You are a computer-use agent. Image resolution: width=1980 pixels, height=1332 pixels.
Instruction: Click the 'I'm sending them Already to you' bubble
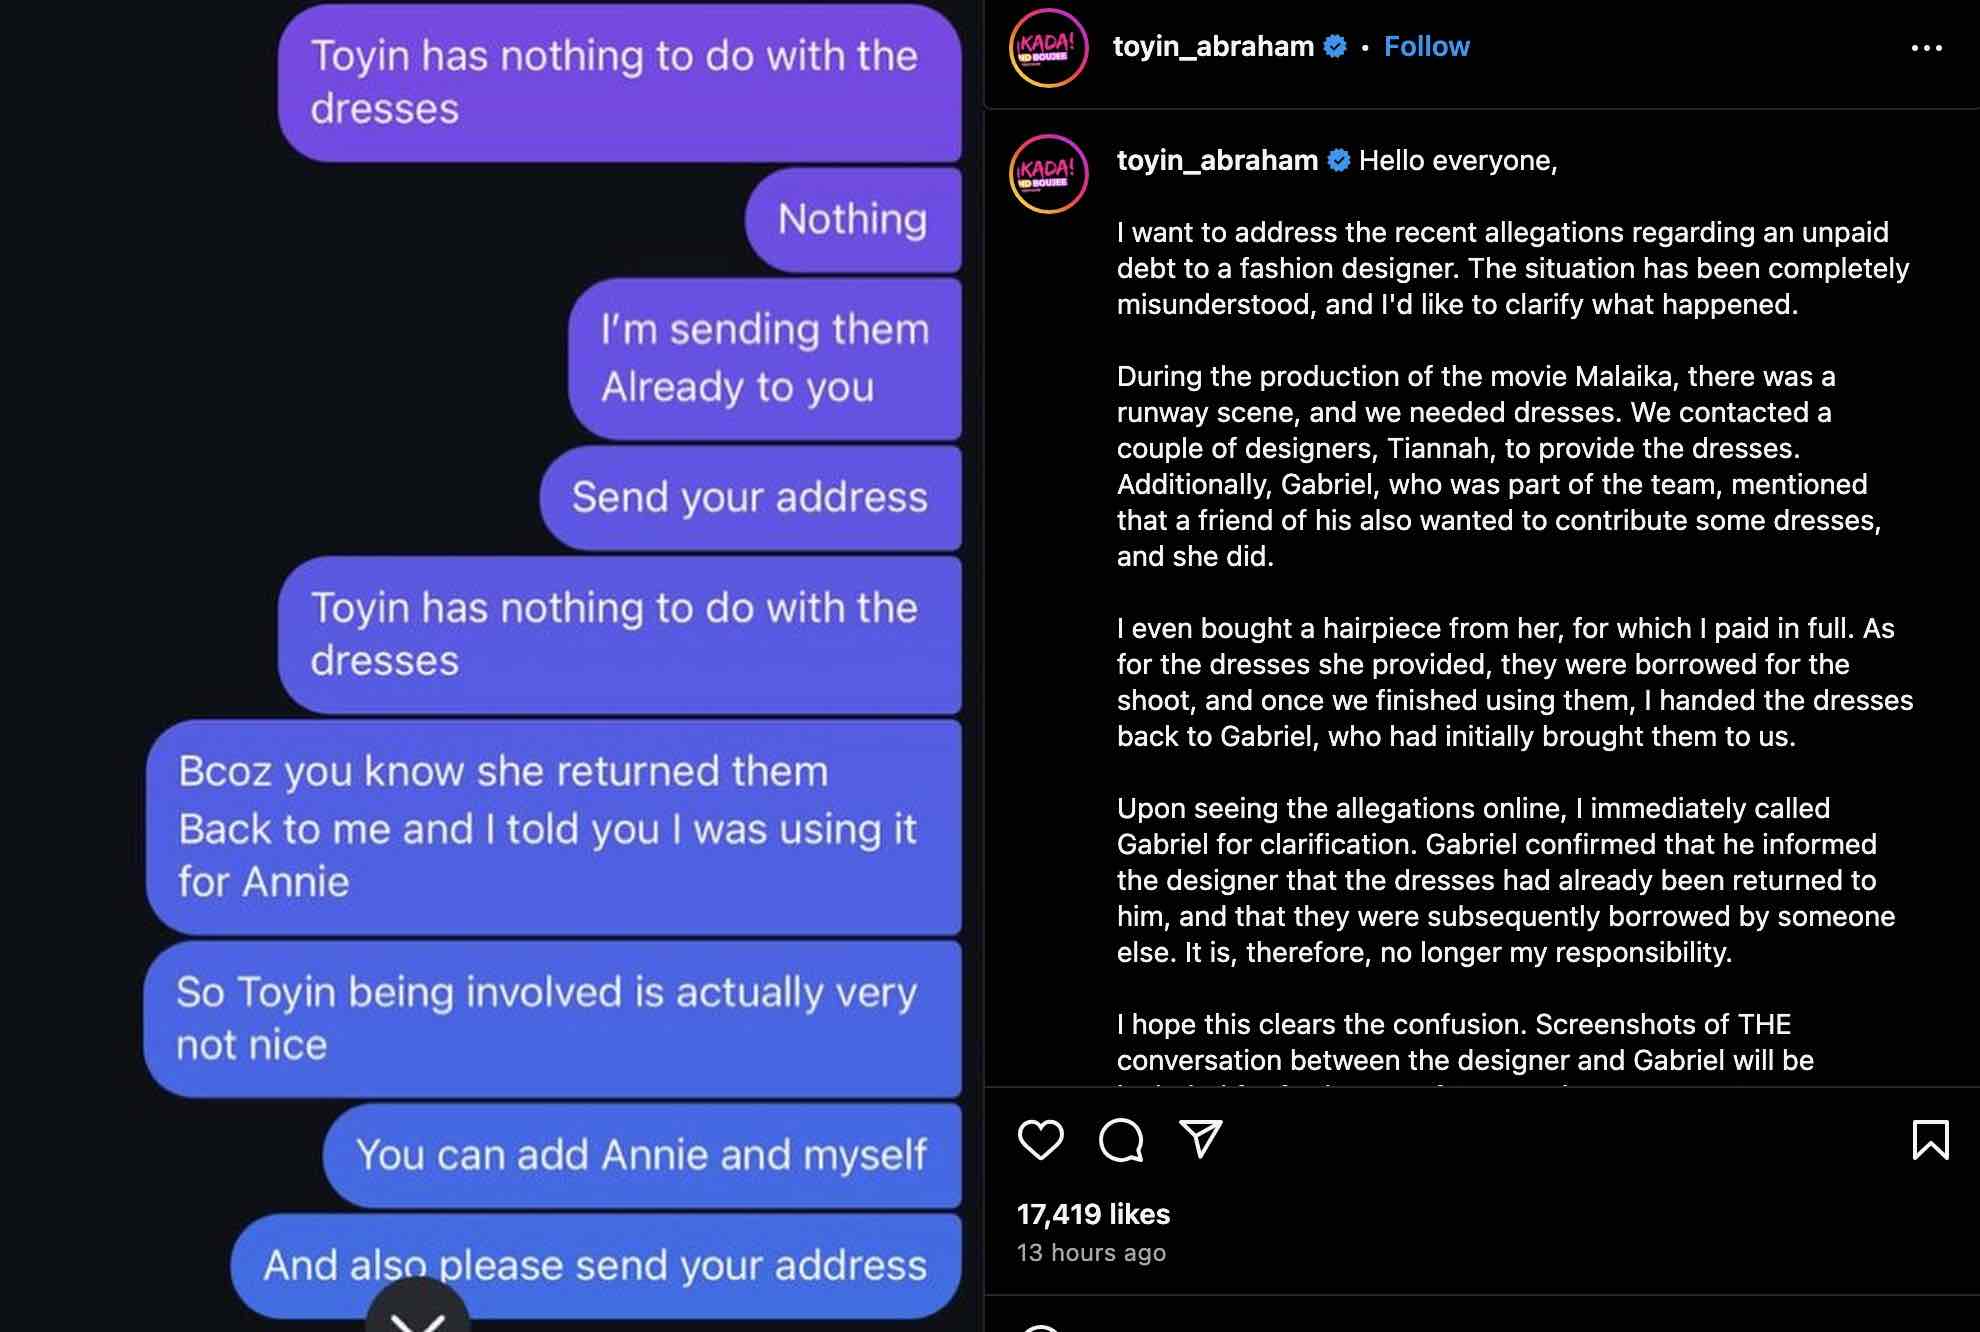[765, 358]
